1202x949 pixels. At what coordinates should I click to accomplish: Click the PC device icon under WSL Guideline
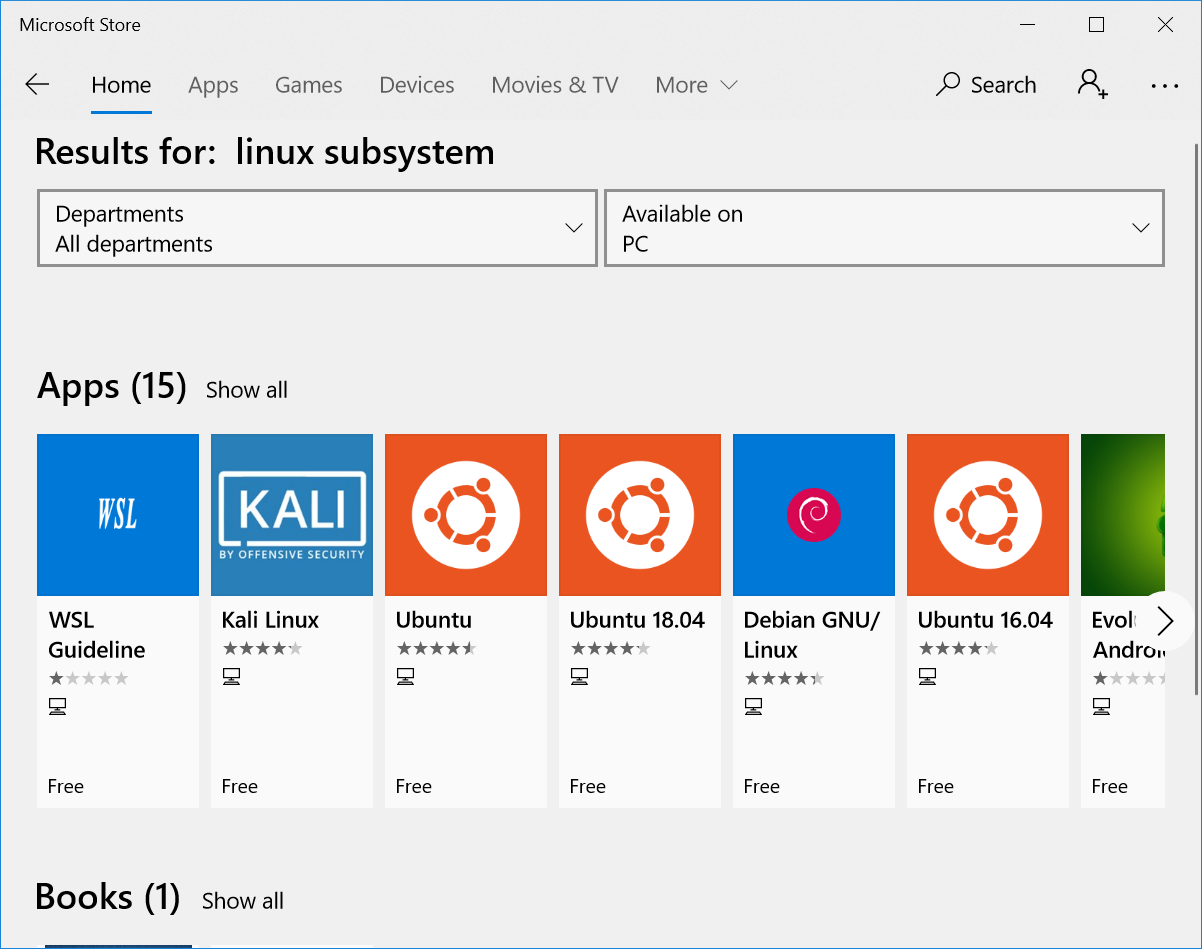point(57,708)
